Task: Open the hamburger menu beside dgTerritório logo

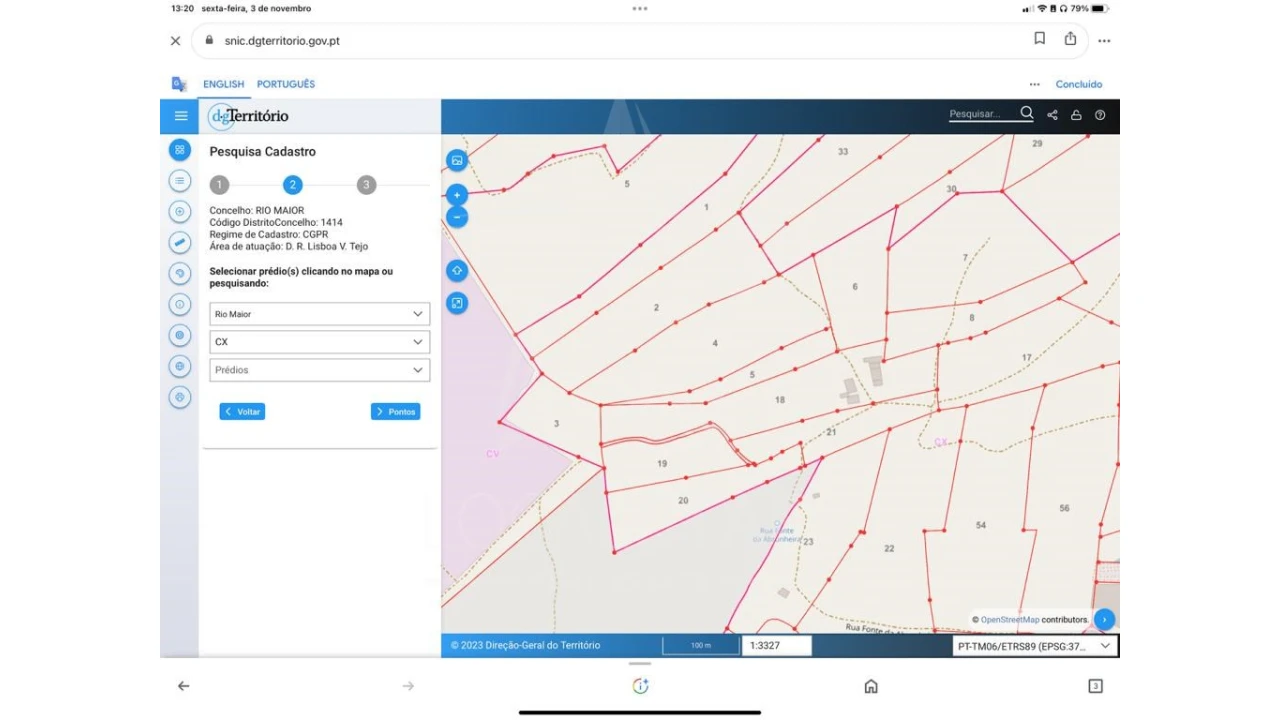Action: pos(181,116)
